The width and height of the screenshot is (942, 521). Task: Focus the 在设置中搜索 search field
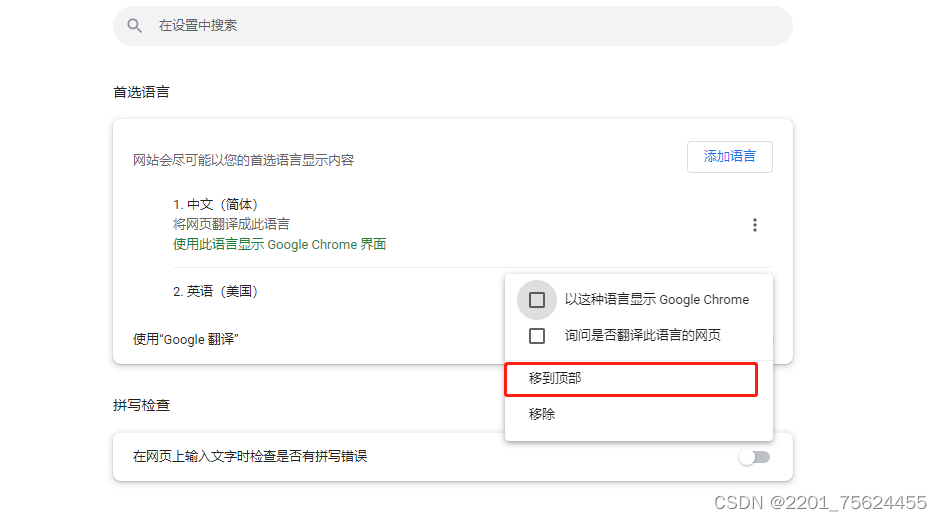452,26
